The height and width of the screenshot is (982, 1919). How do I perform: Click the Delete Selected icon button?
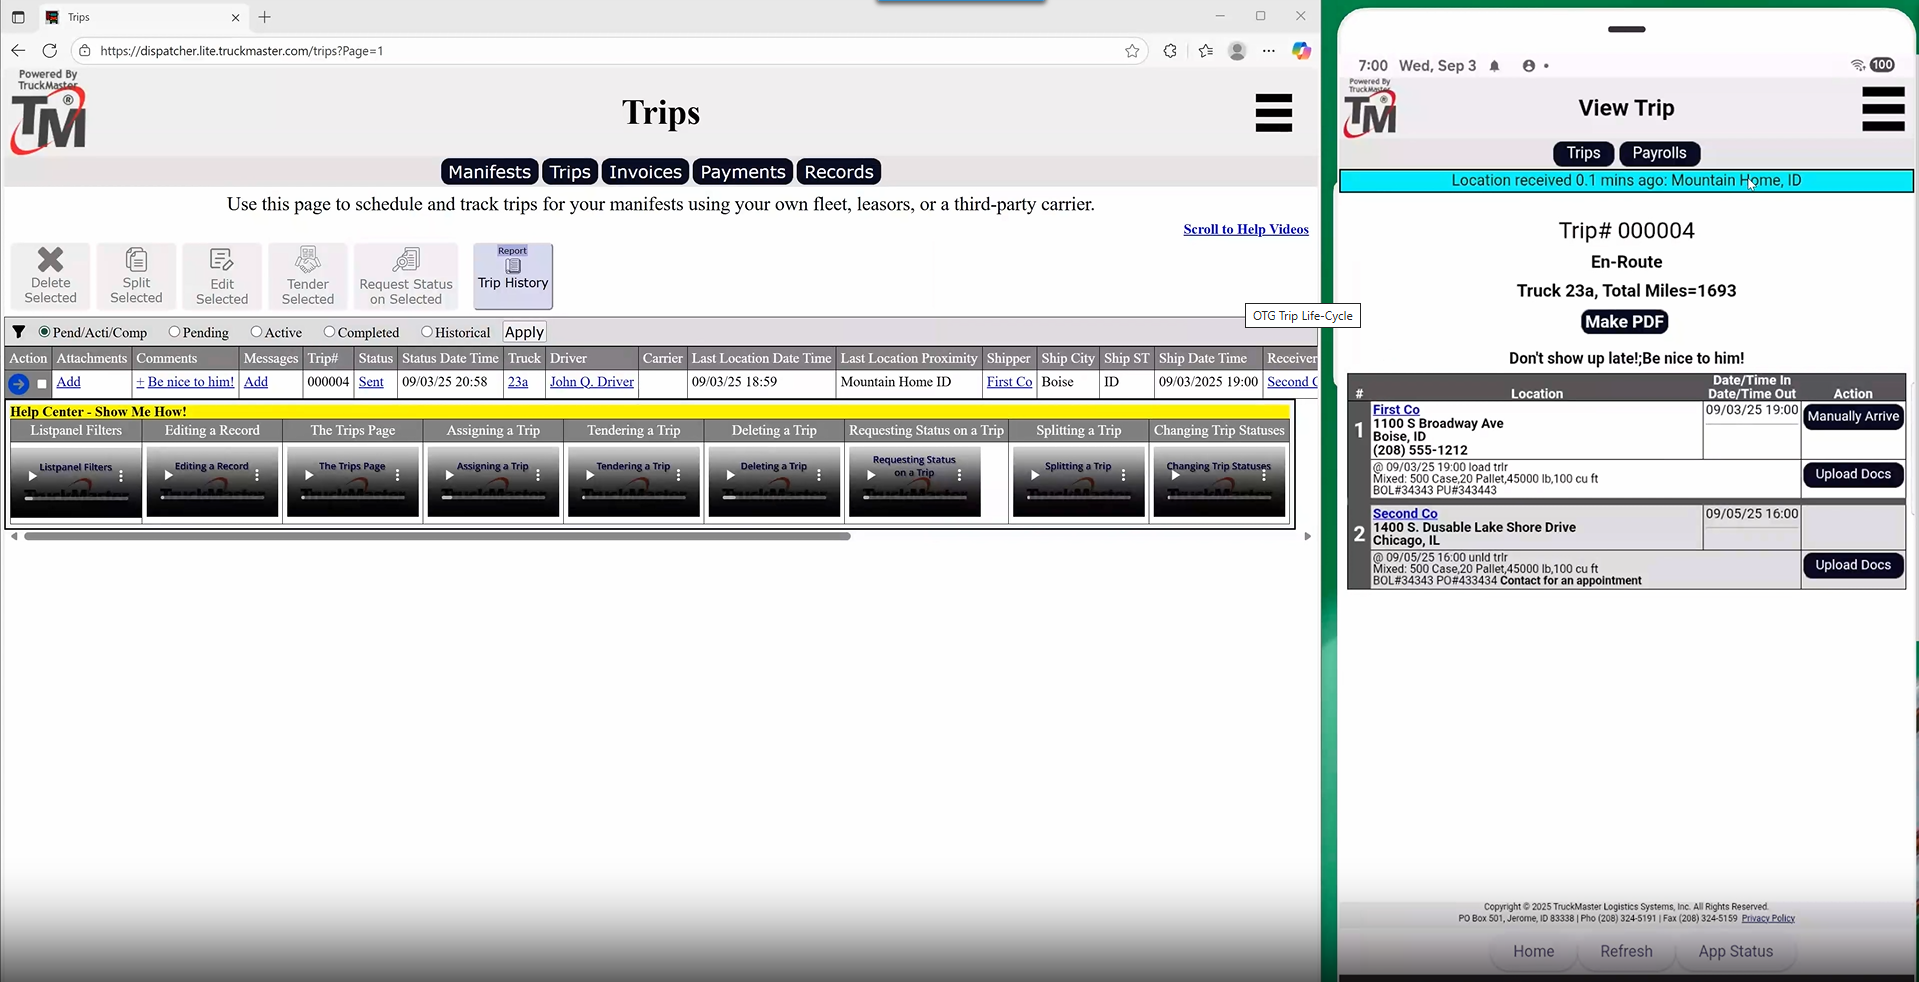[x=50, y=276]
